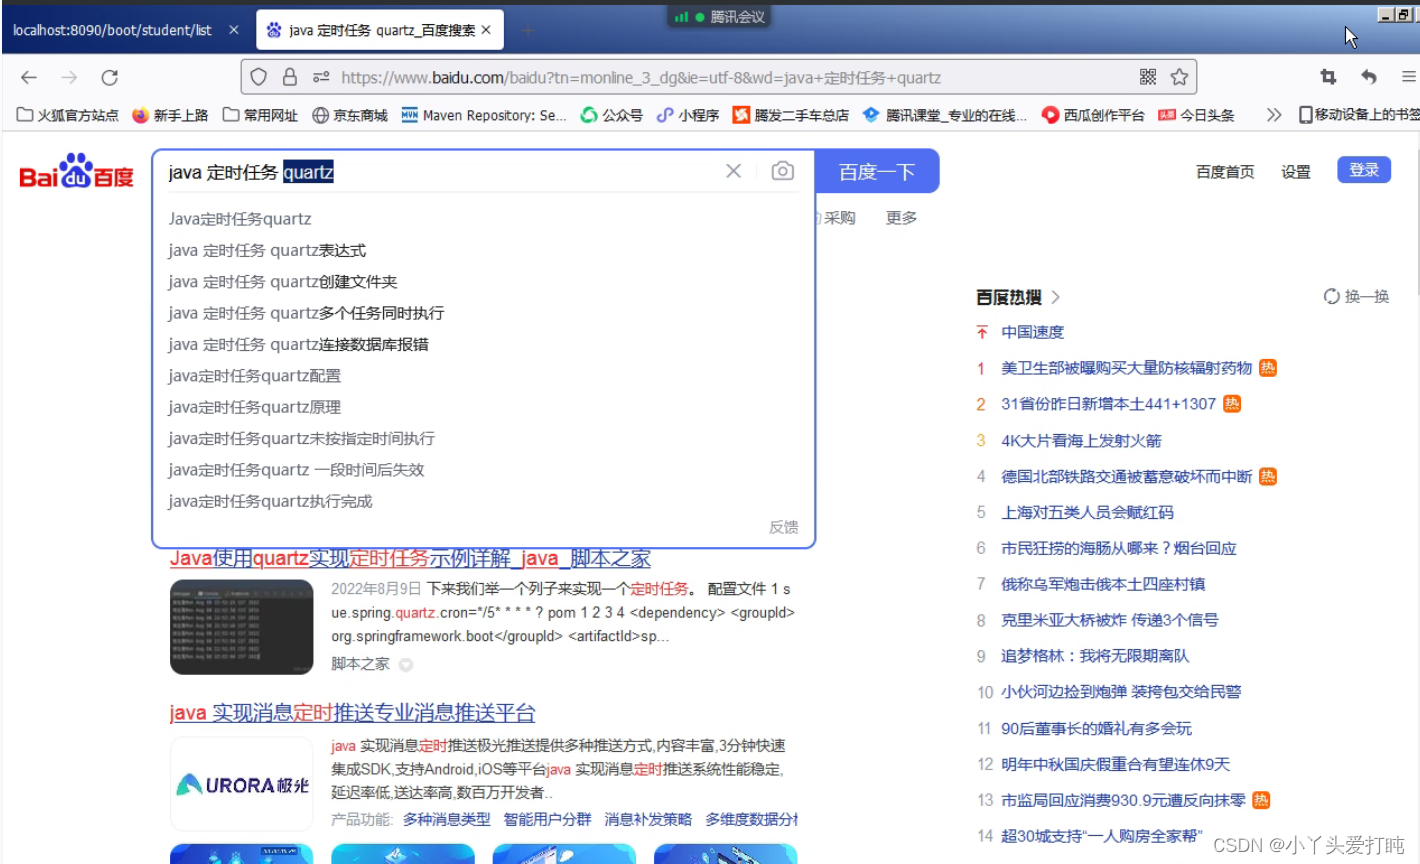Open result Java使用quartz实现定时任务示例详解
Viewport: 1420px width, 864px height.
pyautogui.click(x=410, y=558)
